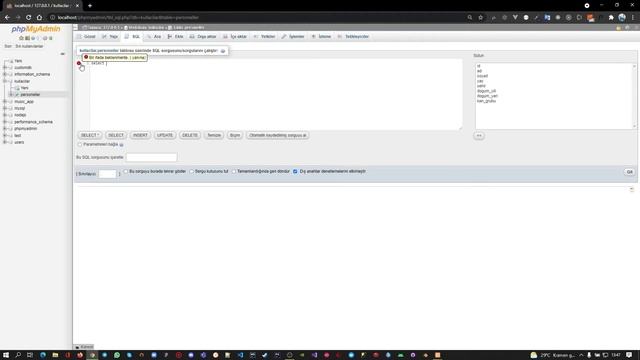This screenshot has height=360, width=640.
Task: Expand the information_schema database node
Action: click(5, 74)
